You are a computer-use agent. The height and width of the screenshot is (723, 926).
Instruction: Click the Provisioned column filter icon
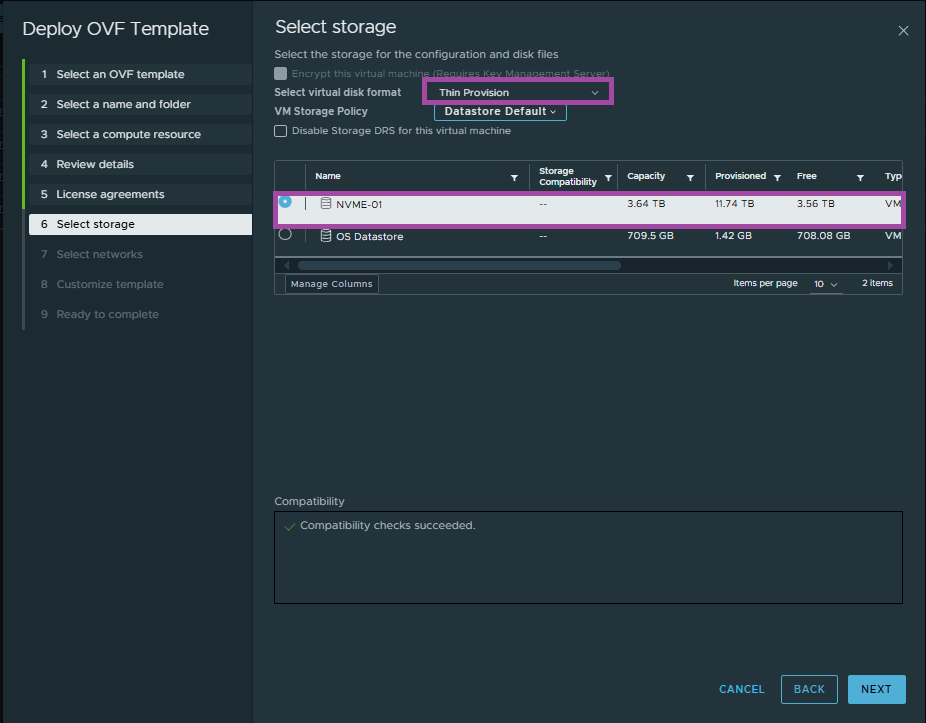[x=778, y=177]
